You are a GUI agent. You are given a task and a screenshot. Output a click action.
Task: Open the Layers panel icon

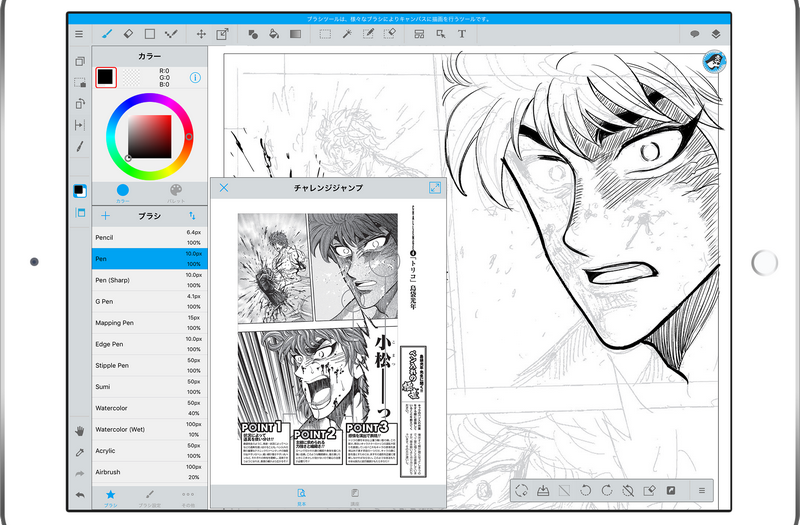tap(716, 34)
